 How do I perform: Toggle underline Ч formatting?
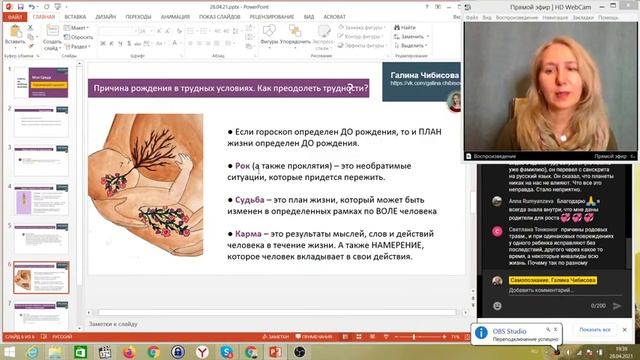(120, 43)
